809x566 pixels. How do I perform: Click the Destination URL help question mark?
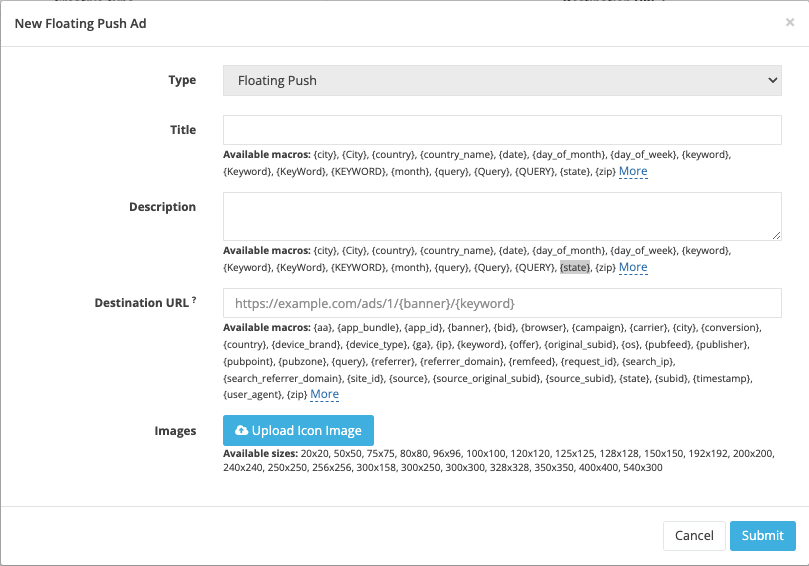click(194, 299)
